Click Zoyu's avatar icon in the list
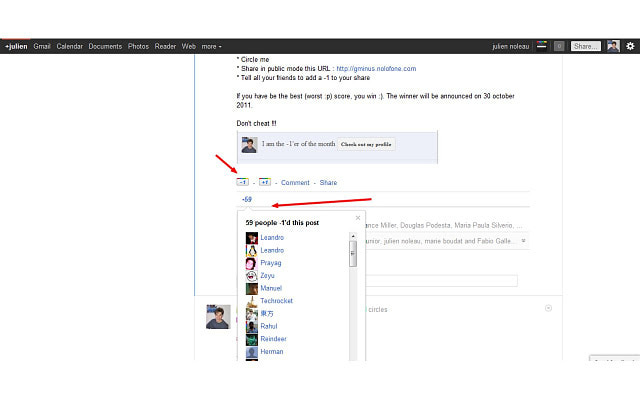 tap(252, 275)
